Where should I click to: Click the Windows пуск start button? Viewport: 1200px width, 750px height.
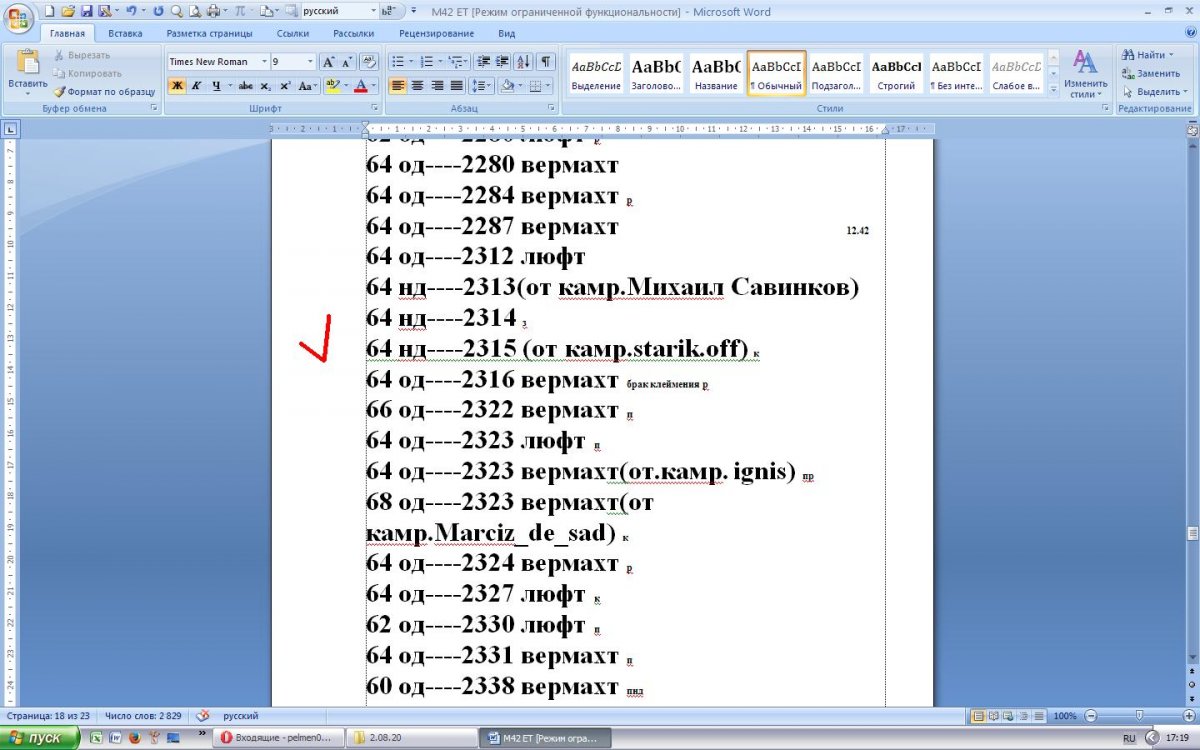(40, 738)
